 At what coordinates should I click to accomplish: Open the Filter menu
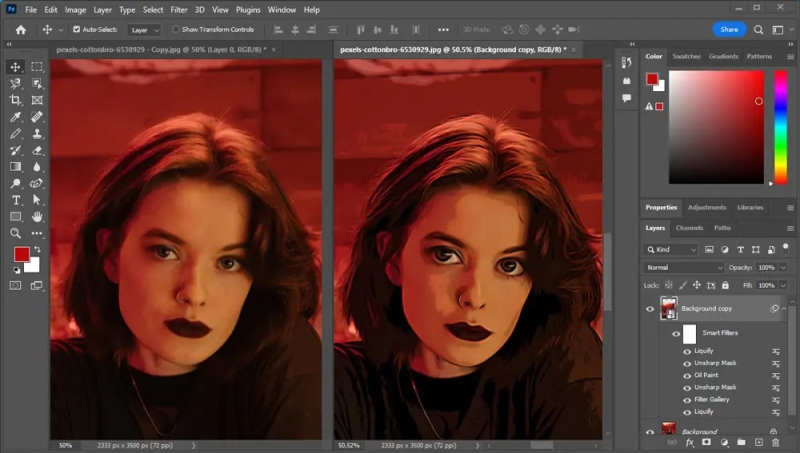(x=179, y=10)
